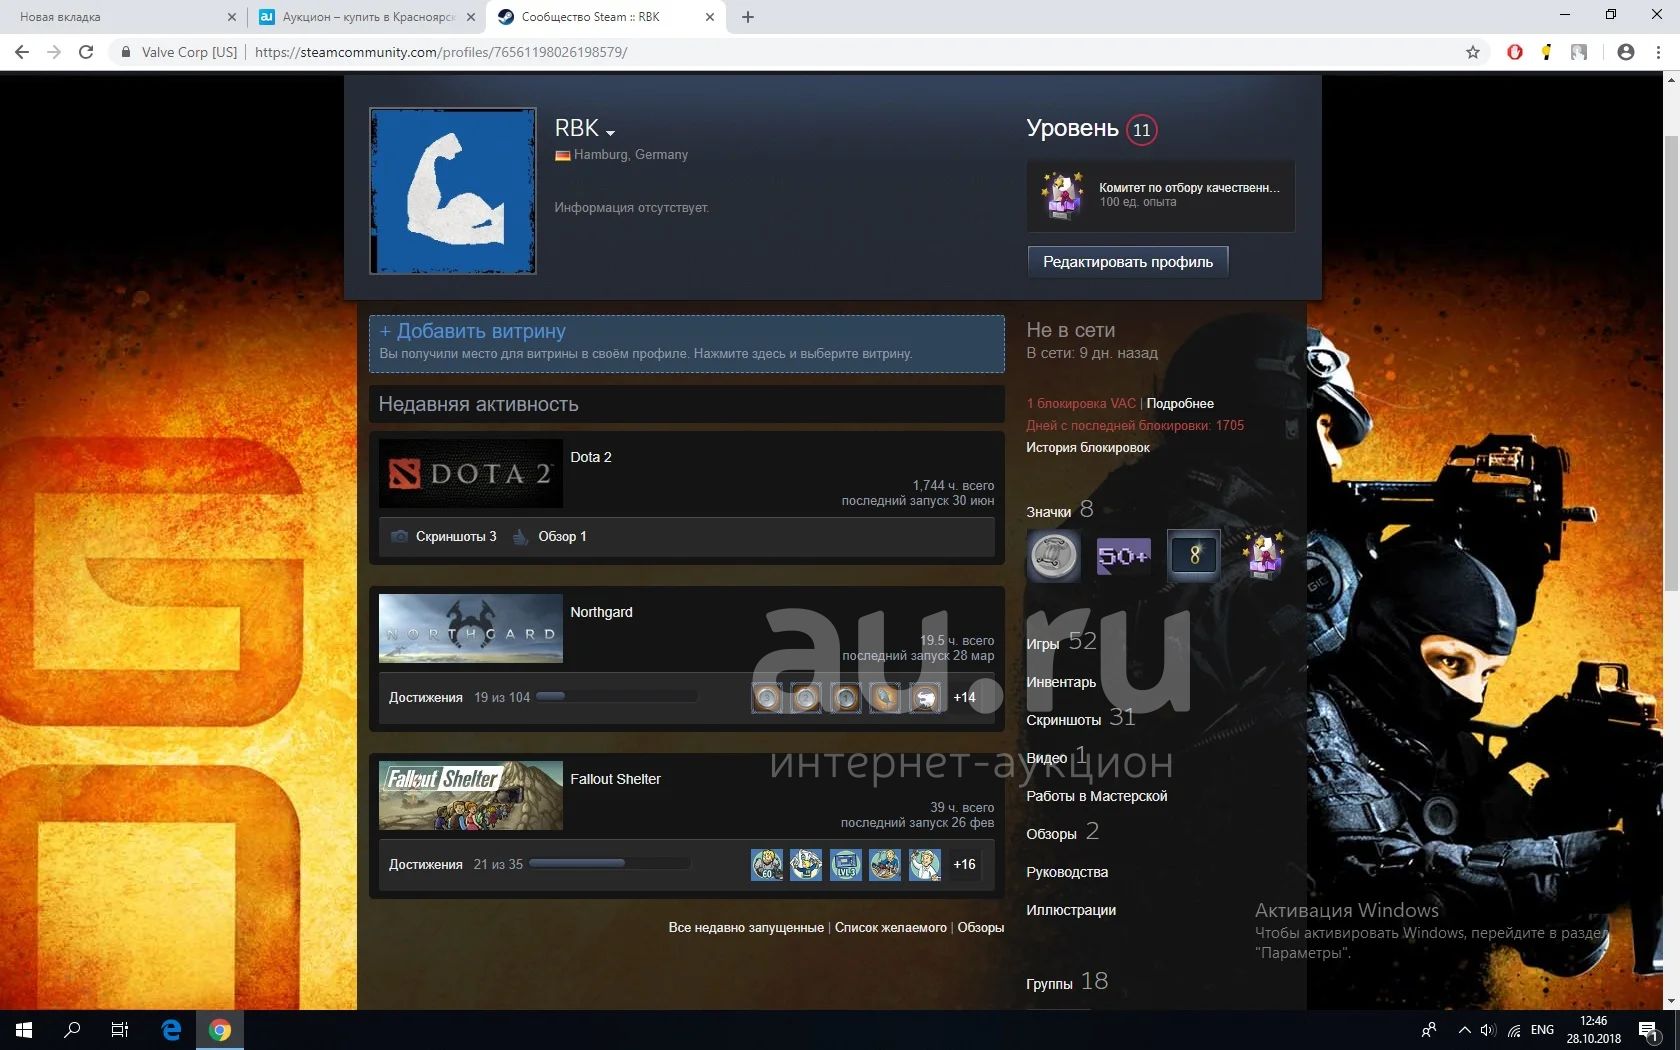Screen dimensions: 1680x1050
Task: Open the Dota 2 title link
Action: (591, 457)
